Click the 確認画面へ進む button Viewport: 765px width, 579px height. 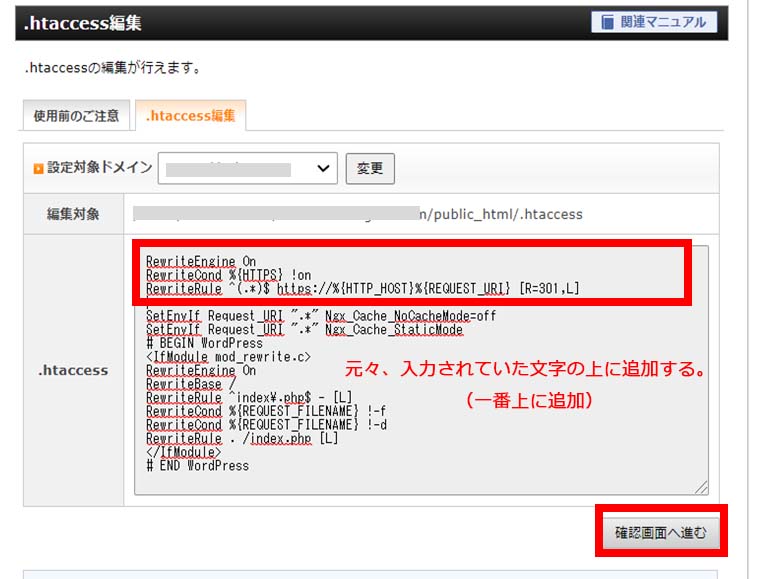pos(660,532)
